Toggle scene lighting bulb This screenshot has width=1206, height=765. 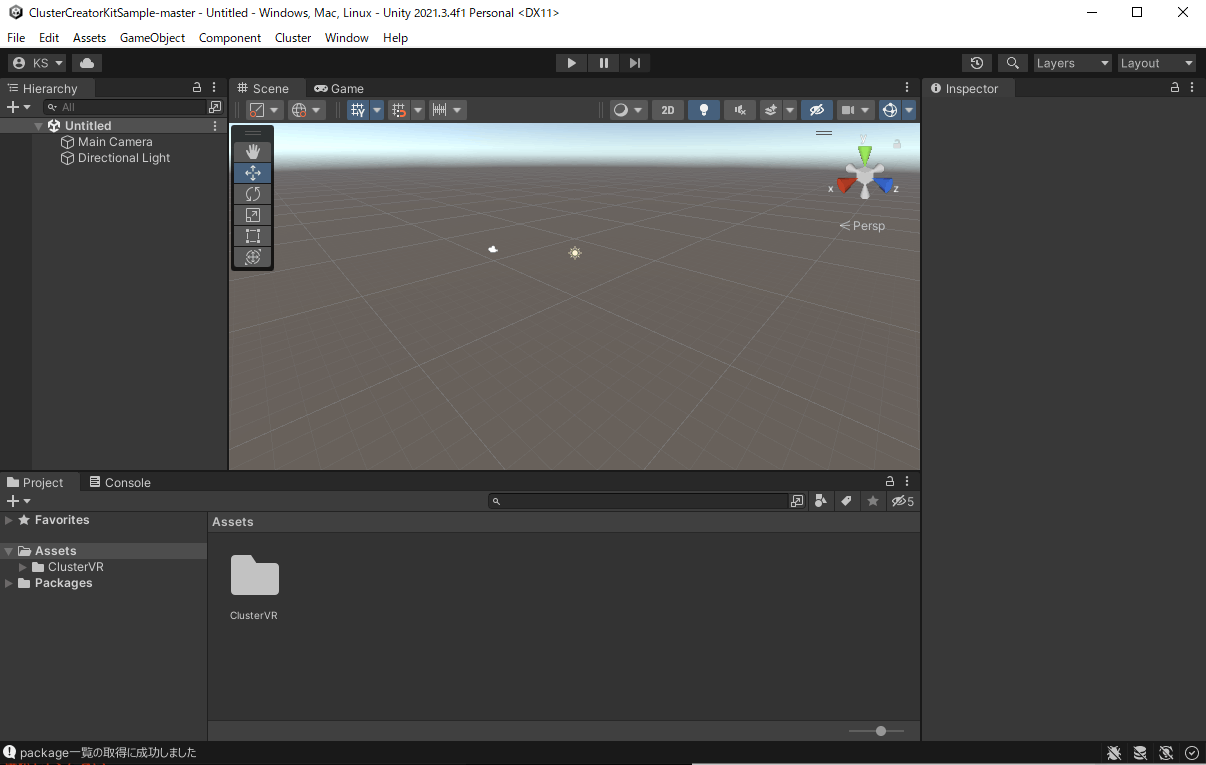703,110
